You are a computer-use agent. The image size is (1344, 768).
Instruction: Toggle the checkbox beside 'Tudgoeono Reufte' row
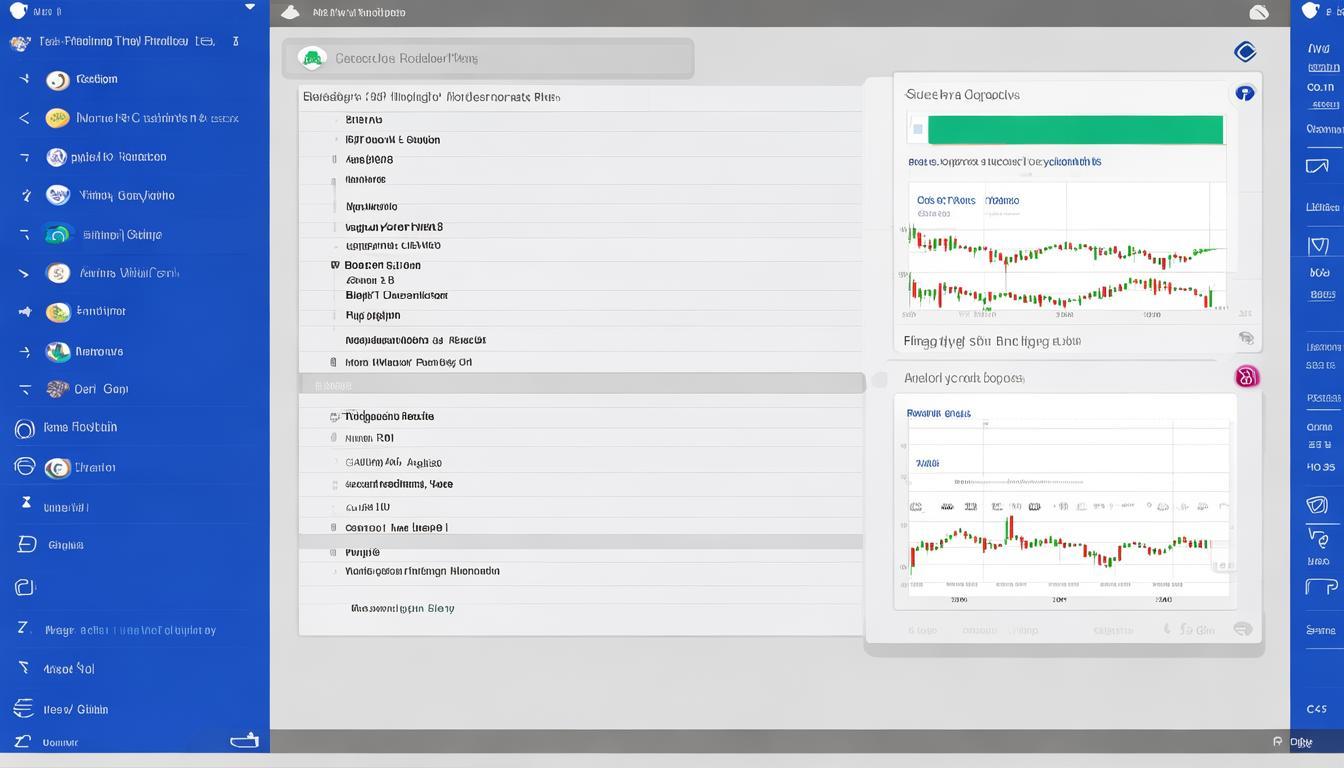335,417
